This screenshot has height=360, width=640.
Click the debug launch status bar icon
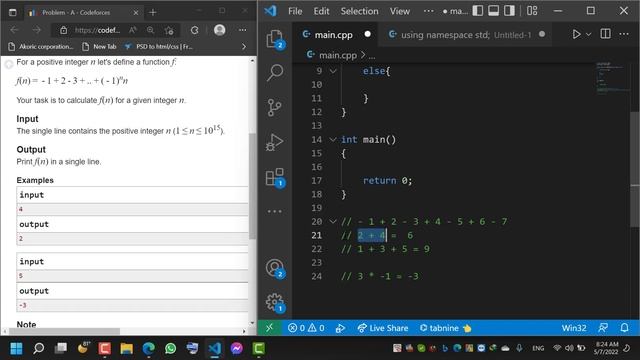click(340, 328)
